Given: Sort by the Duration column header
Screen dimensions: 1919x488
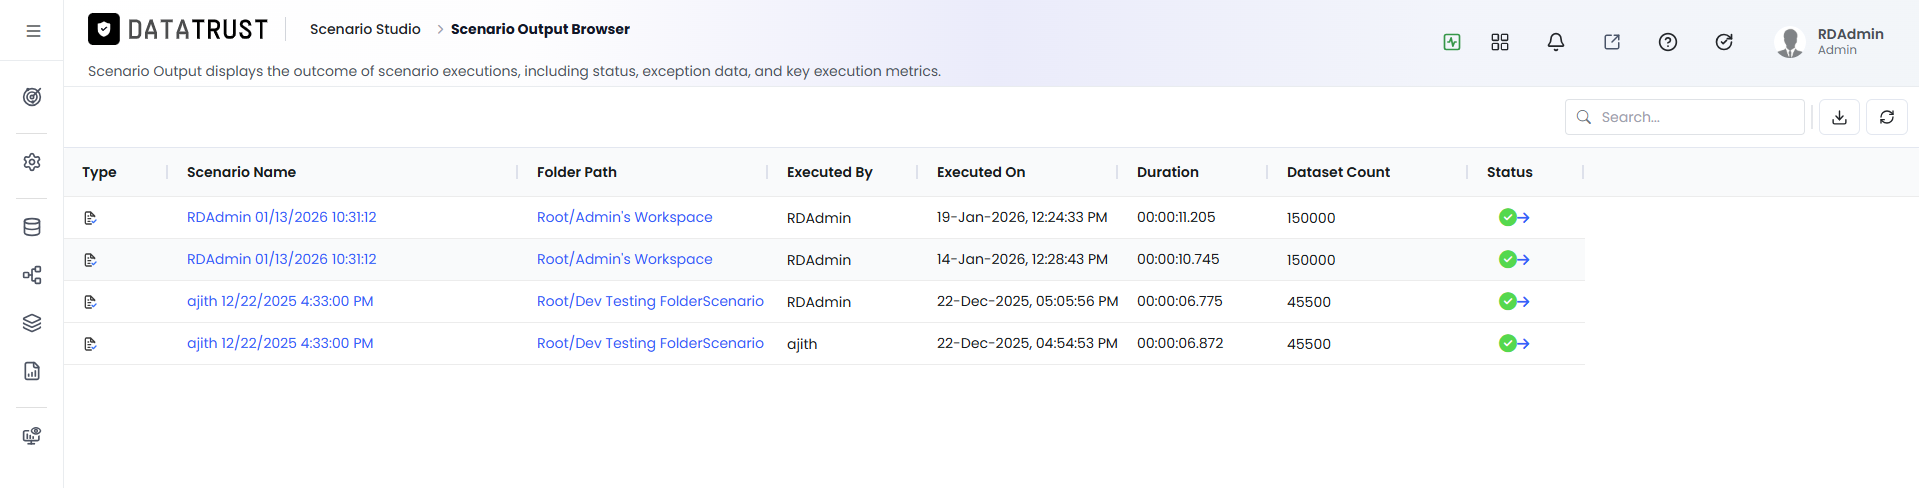Looking at the screenshot, I should coord(1168,172).
